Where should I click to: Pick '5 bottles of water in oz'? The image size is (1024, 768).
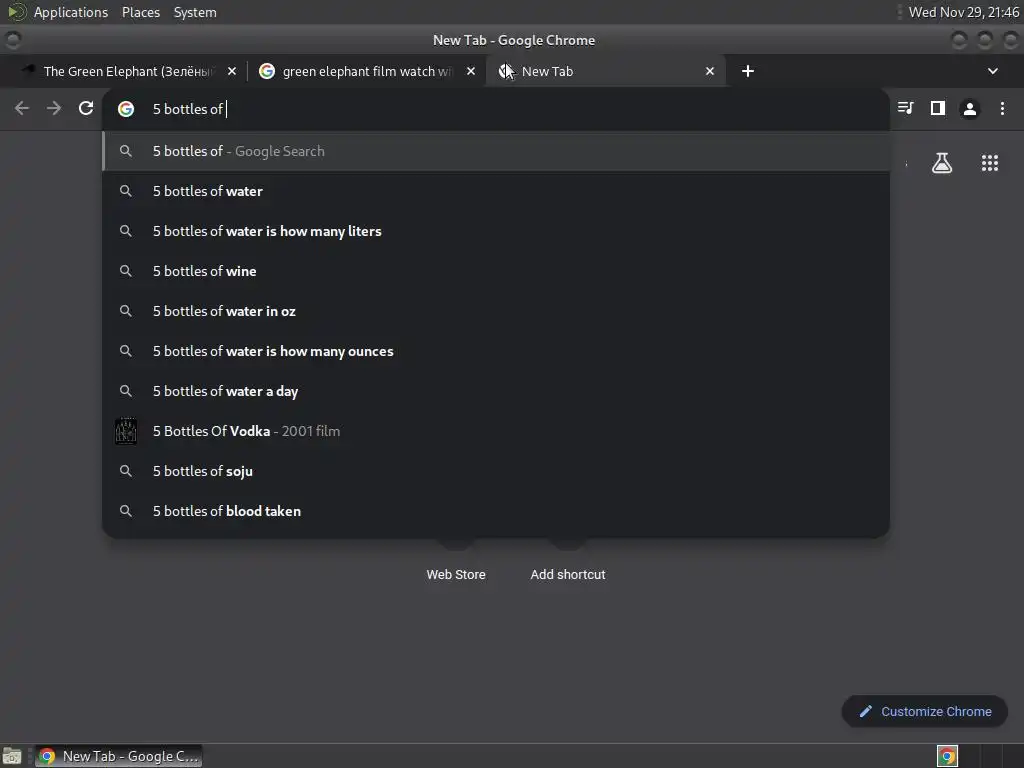point(496,312)
